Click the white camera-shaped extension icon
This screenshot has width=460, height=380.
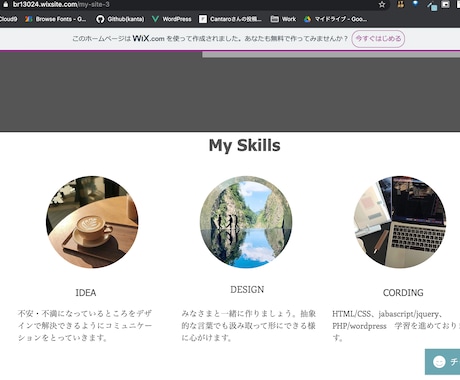[x=445, y=4]
